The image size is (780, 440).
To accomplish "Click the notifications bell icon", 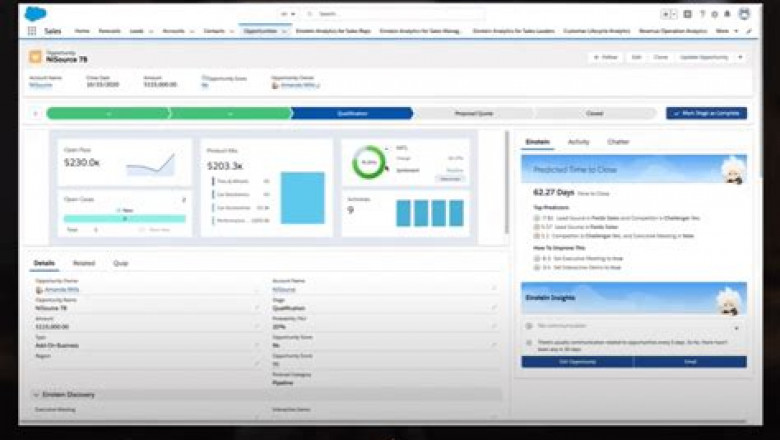I will [x=730, y=14].
